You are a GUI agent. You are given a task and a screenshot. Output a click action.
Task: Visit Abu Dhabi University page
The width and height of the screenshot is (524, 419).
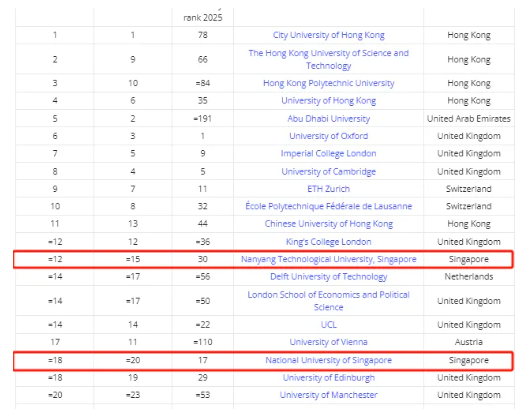coord(329,119)
